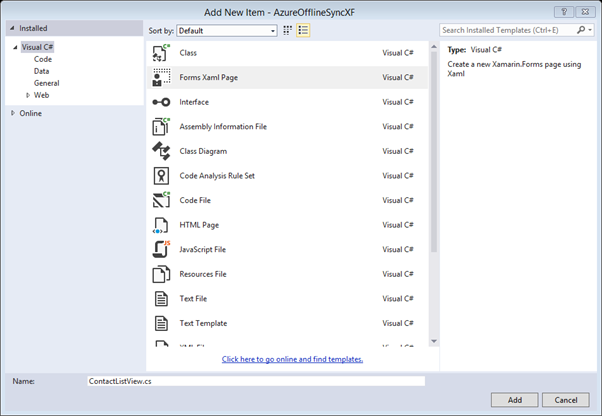The image size is (602, 416).
Task: Click the Installed header label
Action: pos(33,28)
